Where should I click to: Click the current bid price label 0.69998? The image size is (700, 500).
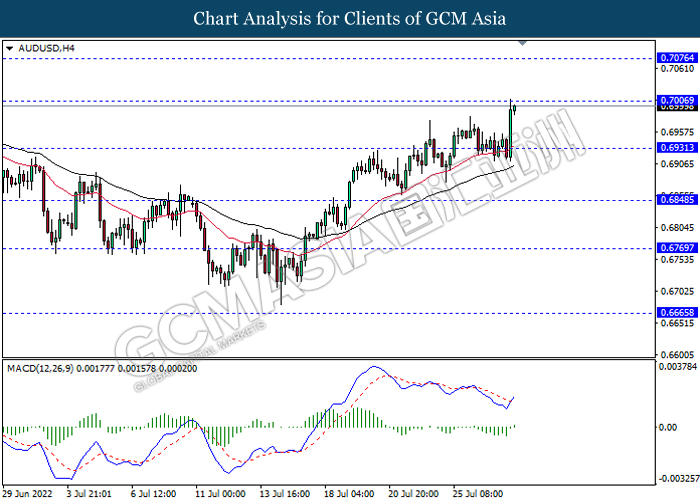tap(677, 108)
